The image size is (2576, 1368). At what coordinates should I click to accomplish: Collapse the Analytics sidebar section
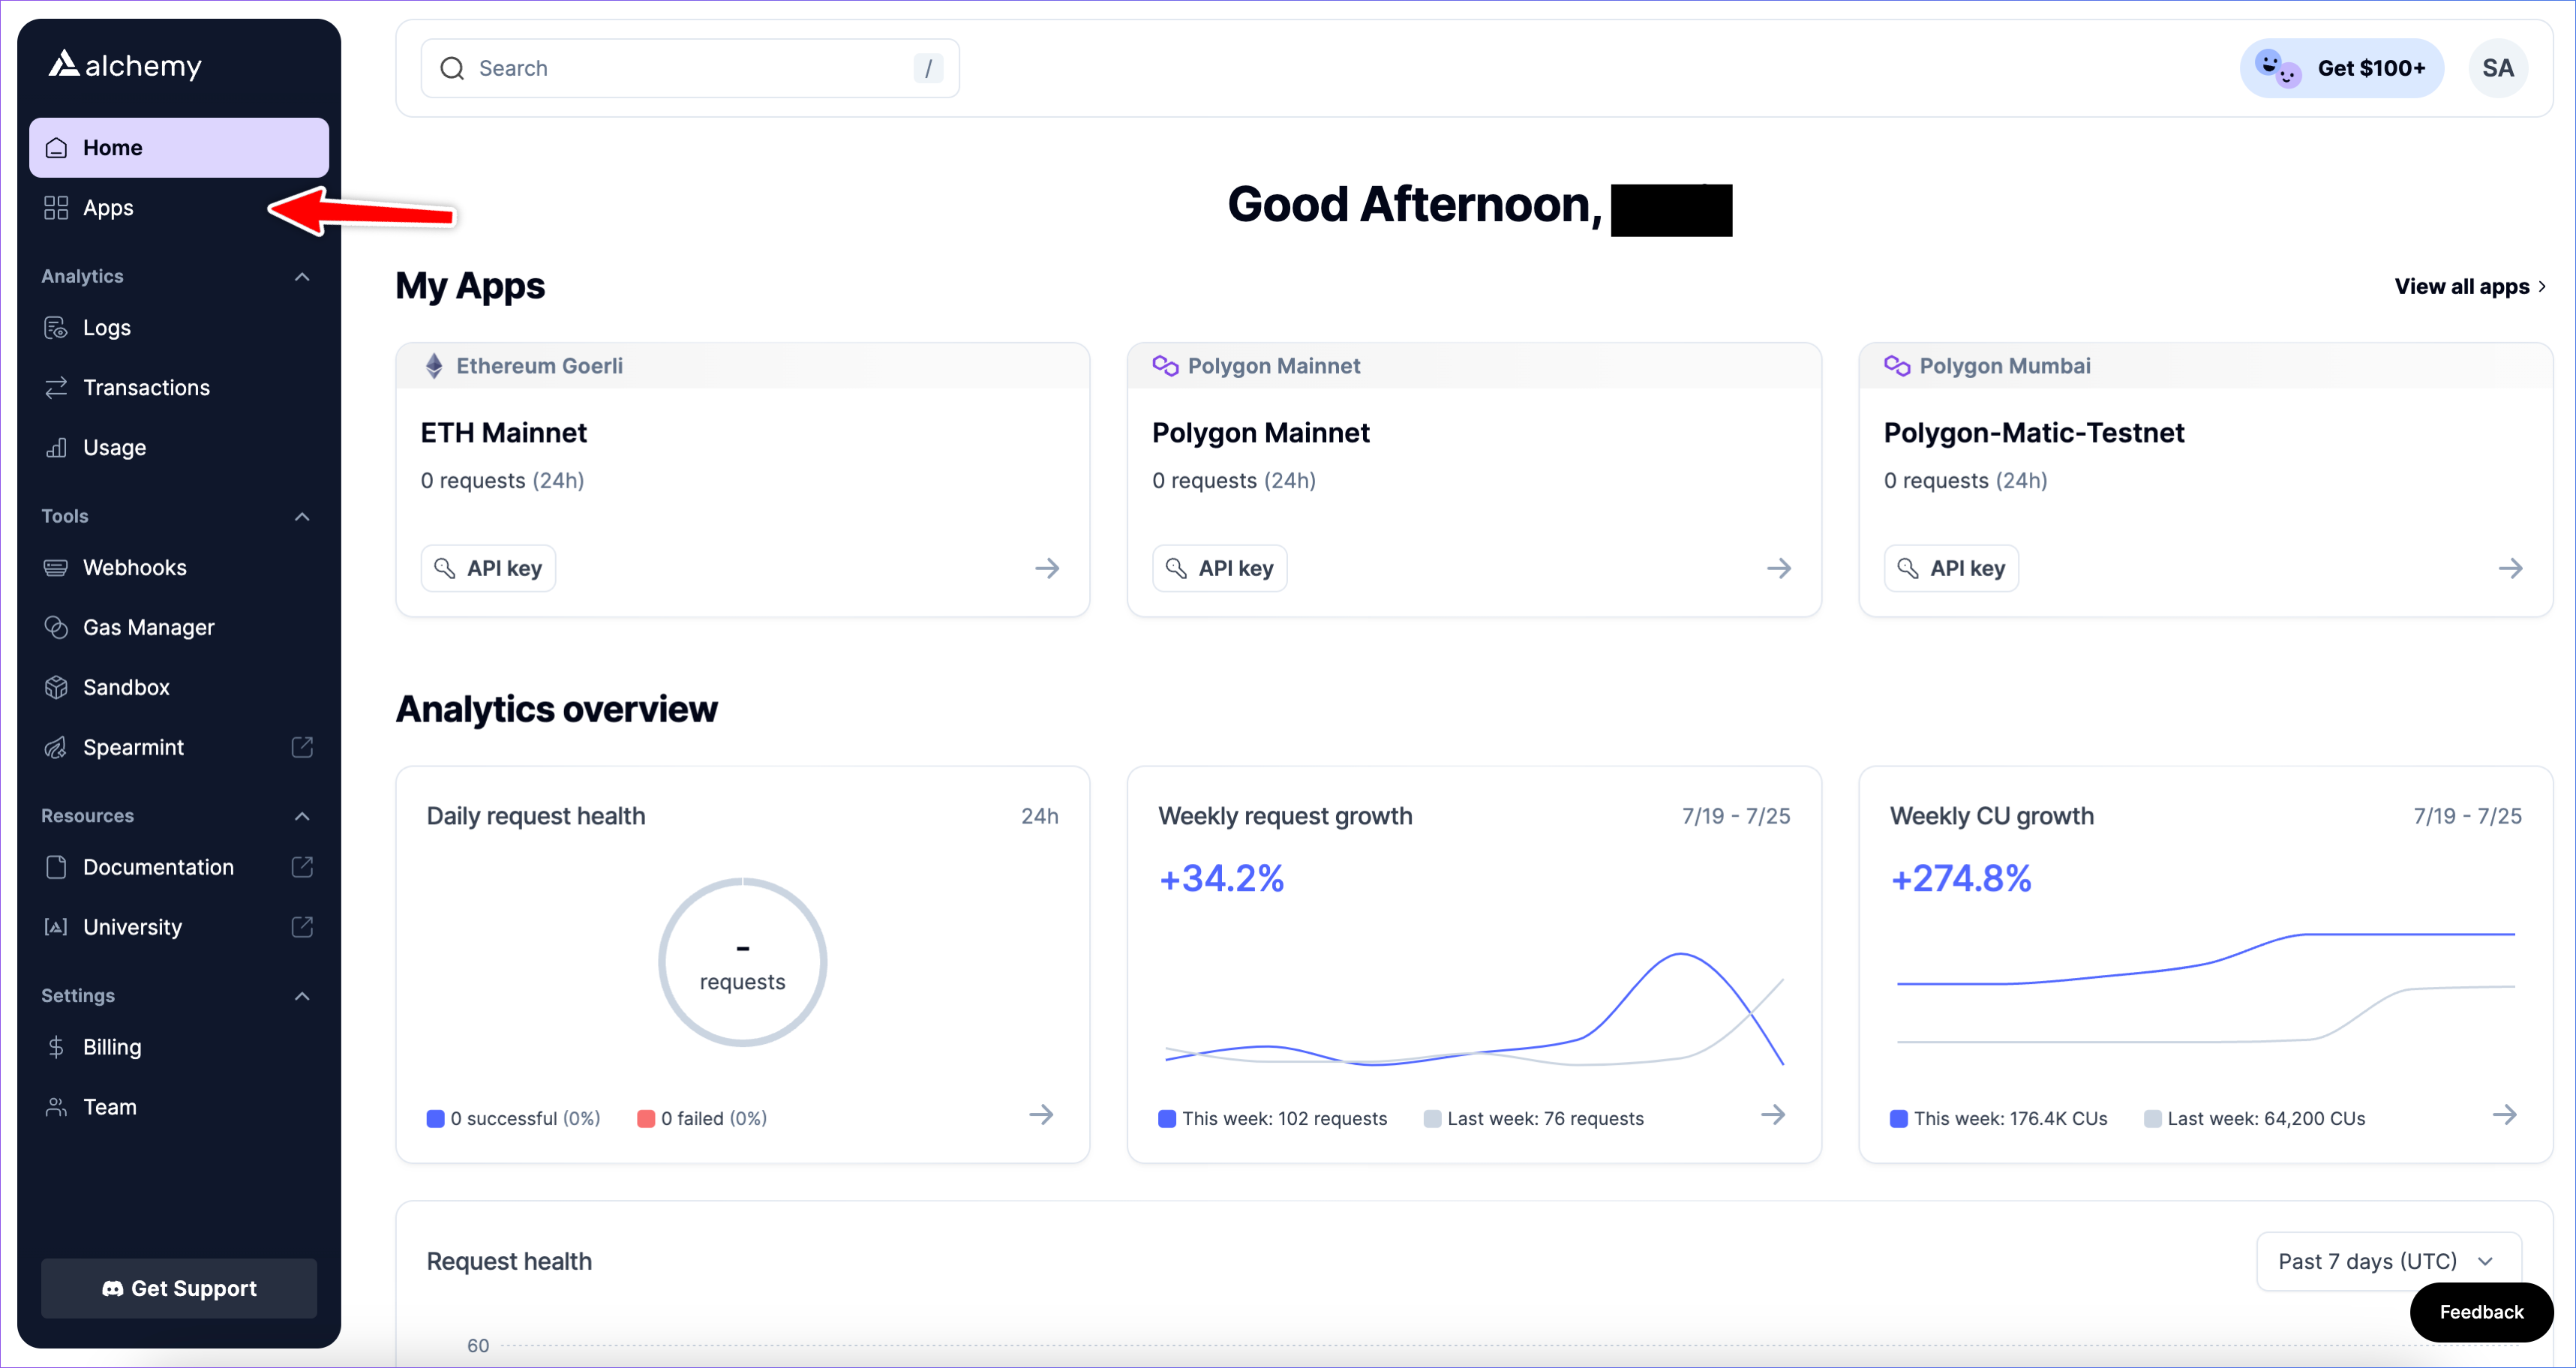click(x=302, y=276)
